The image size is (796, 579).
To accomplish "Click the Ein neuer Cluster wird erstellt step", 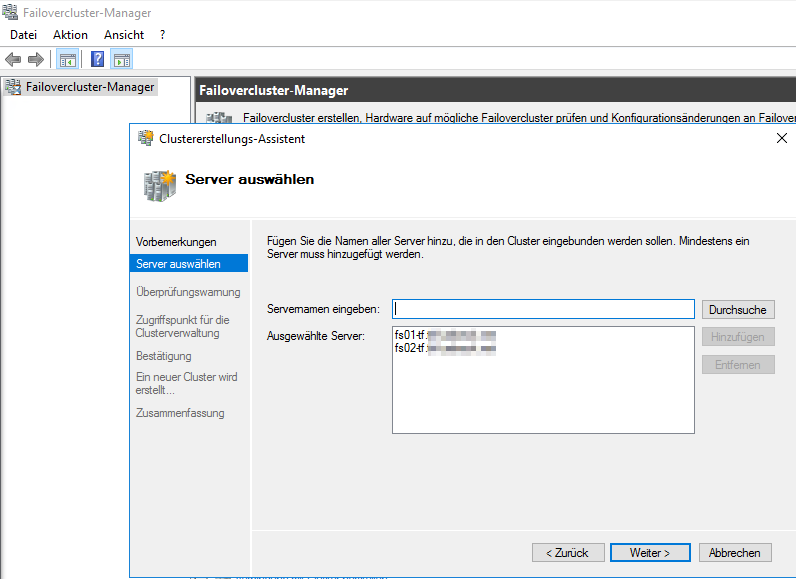I will 186,384.
